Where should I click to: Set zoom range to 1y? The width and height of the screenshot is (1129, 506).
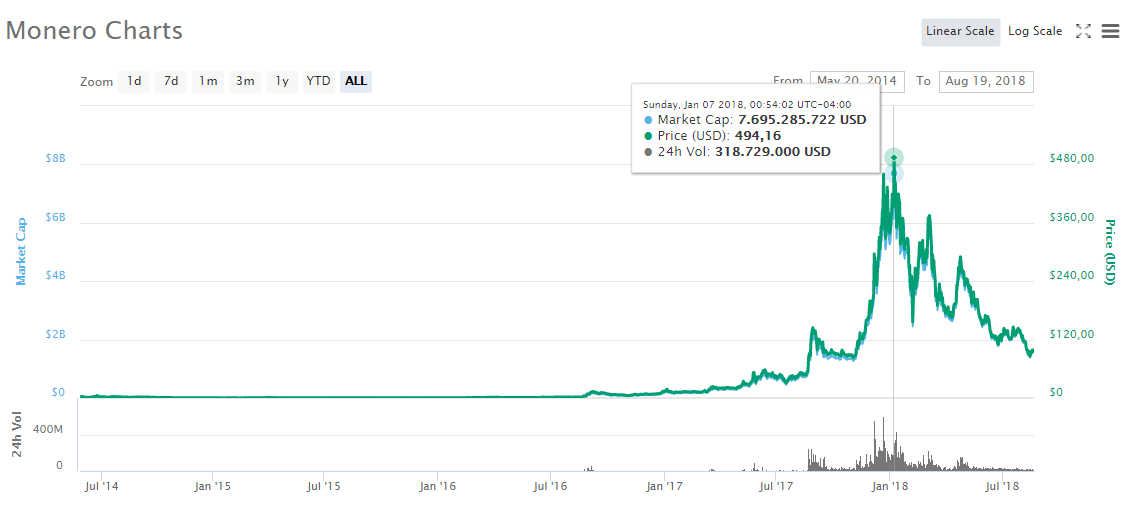click(282, 81)
